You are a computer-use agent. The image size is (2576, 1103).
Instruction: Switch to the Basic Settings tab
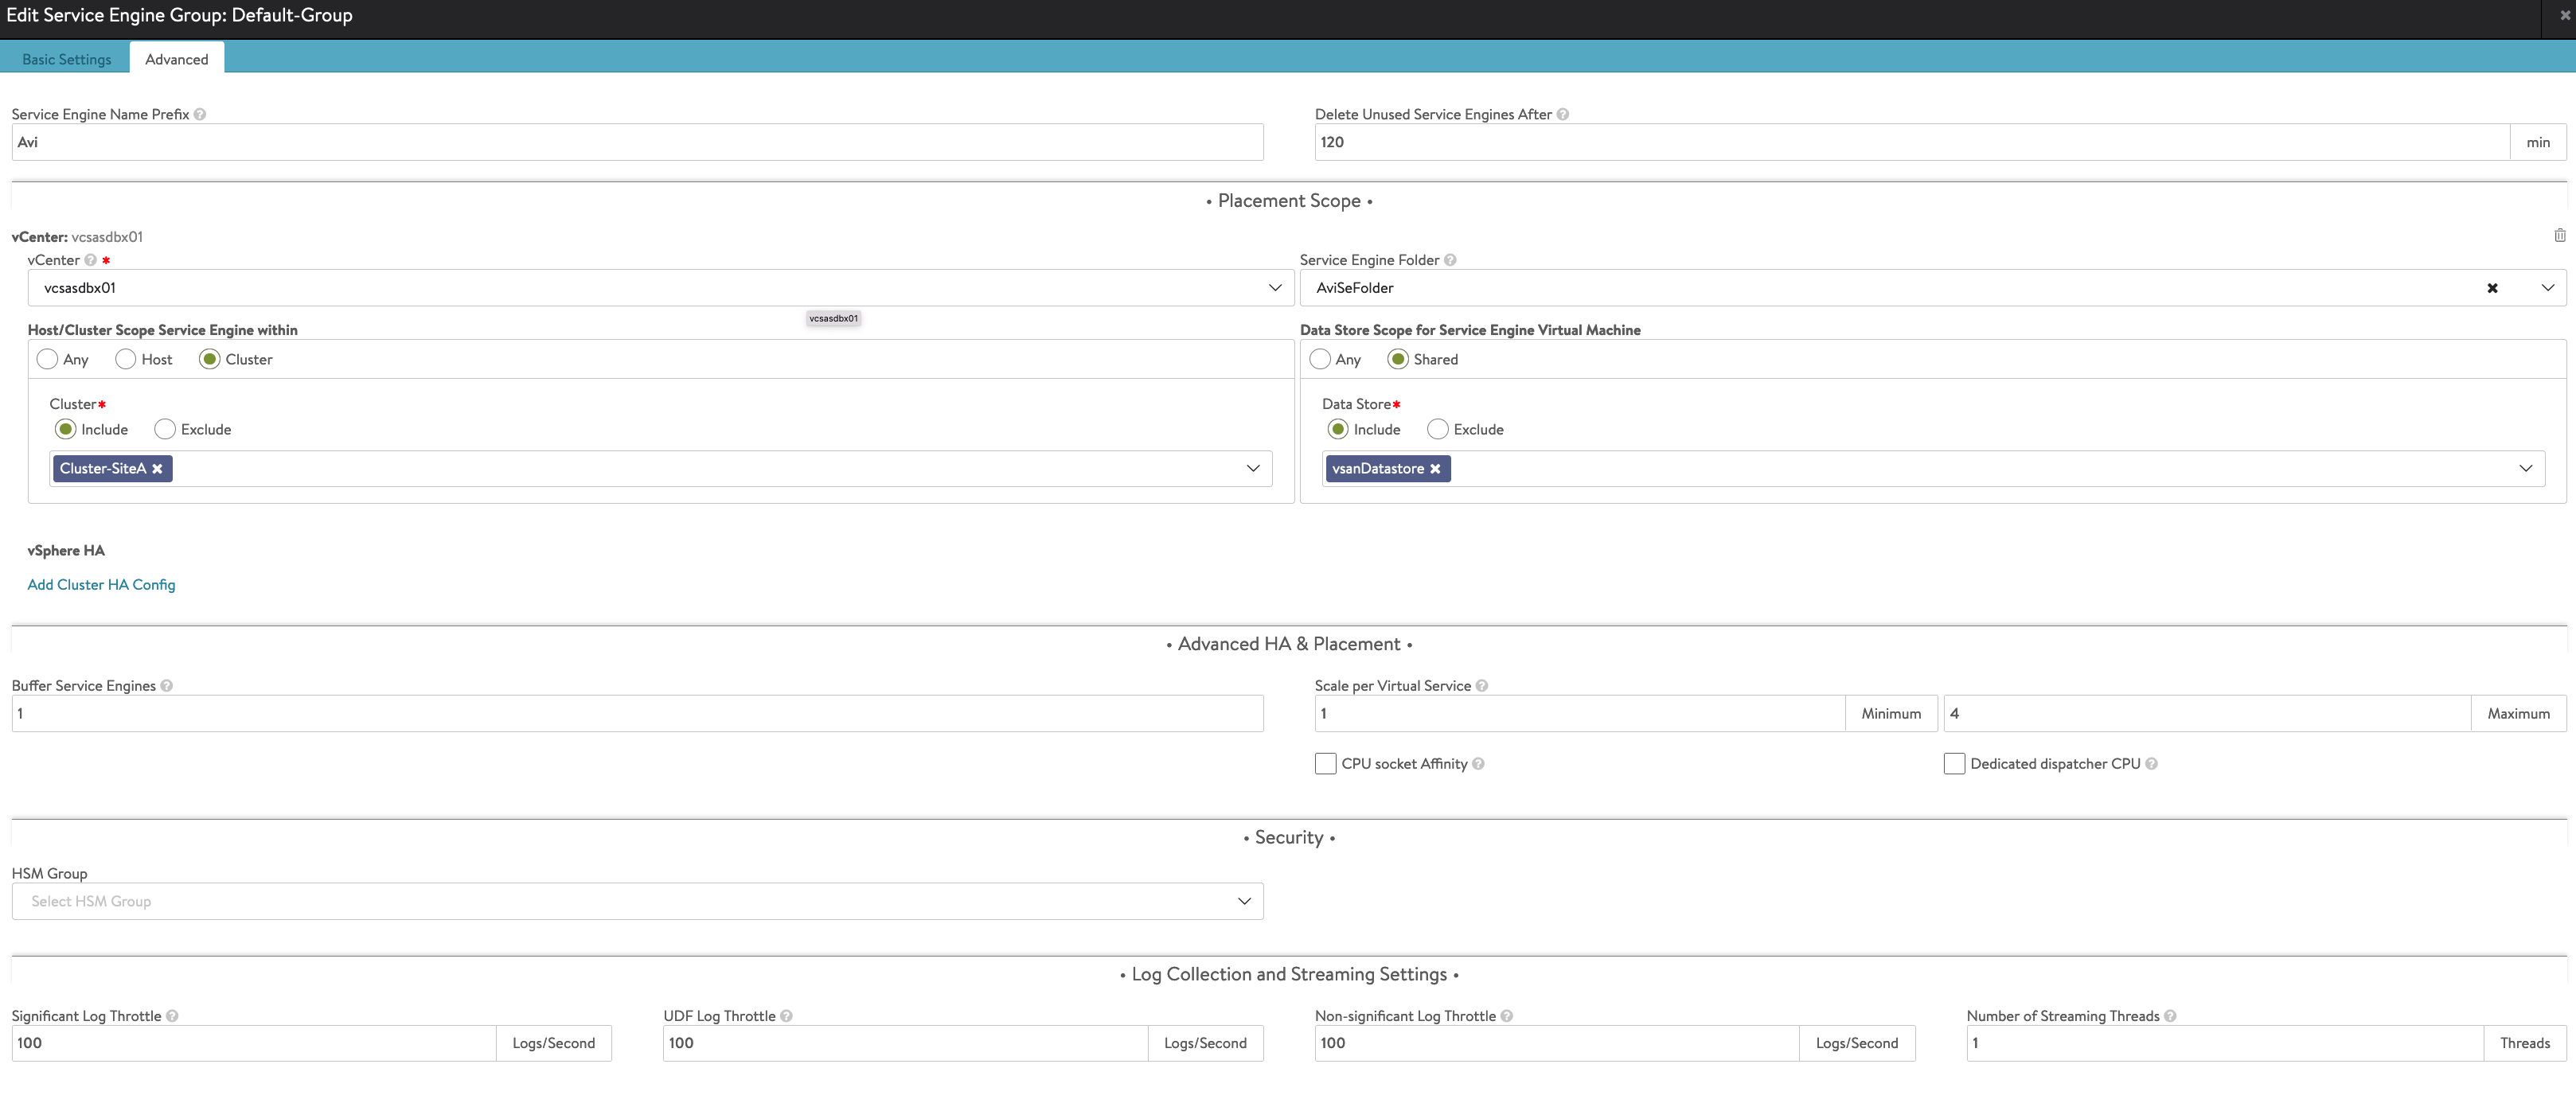coord(67,59)
